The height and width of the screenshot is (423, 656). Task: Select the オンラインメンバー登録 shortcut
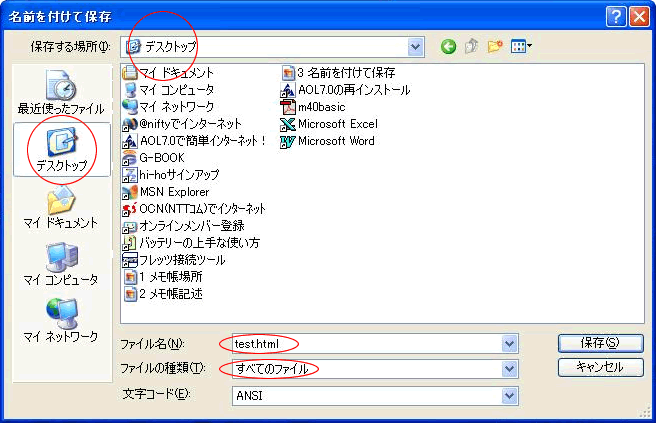183,226
